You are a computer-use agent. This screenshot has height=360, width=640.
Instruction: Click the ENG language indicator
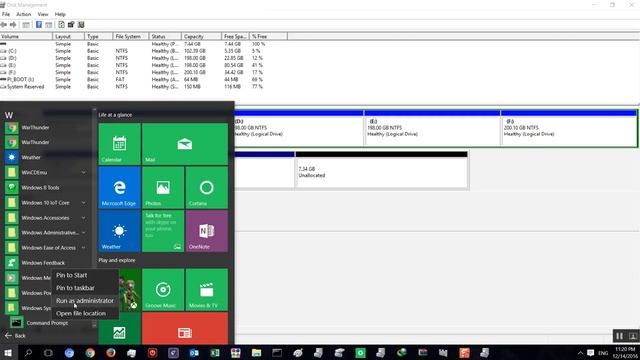point(603,353)
